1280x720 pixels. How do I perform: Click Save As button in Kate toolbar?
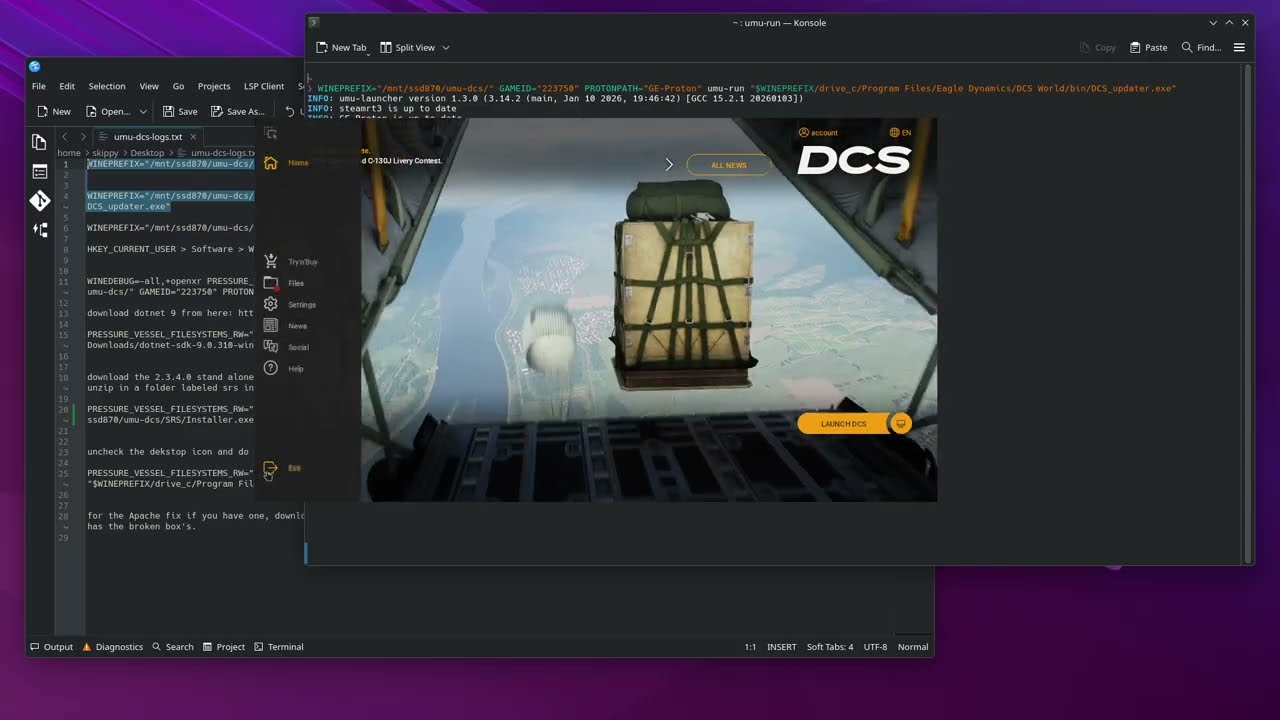tap(238, 111)
